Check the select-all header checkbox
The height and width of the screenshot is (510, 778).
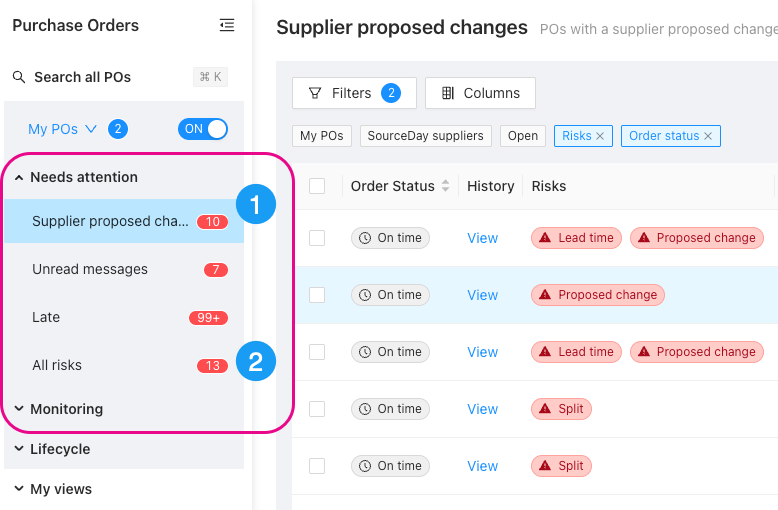click(x=317, y=186)
